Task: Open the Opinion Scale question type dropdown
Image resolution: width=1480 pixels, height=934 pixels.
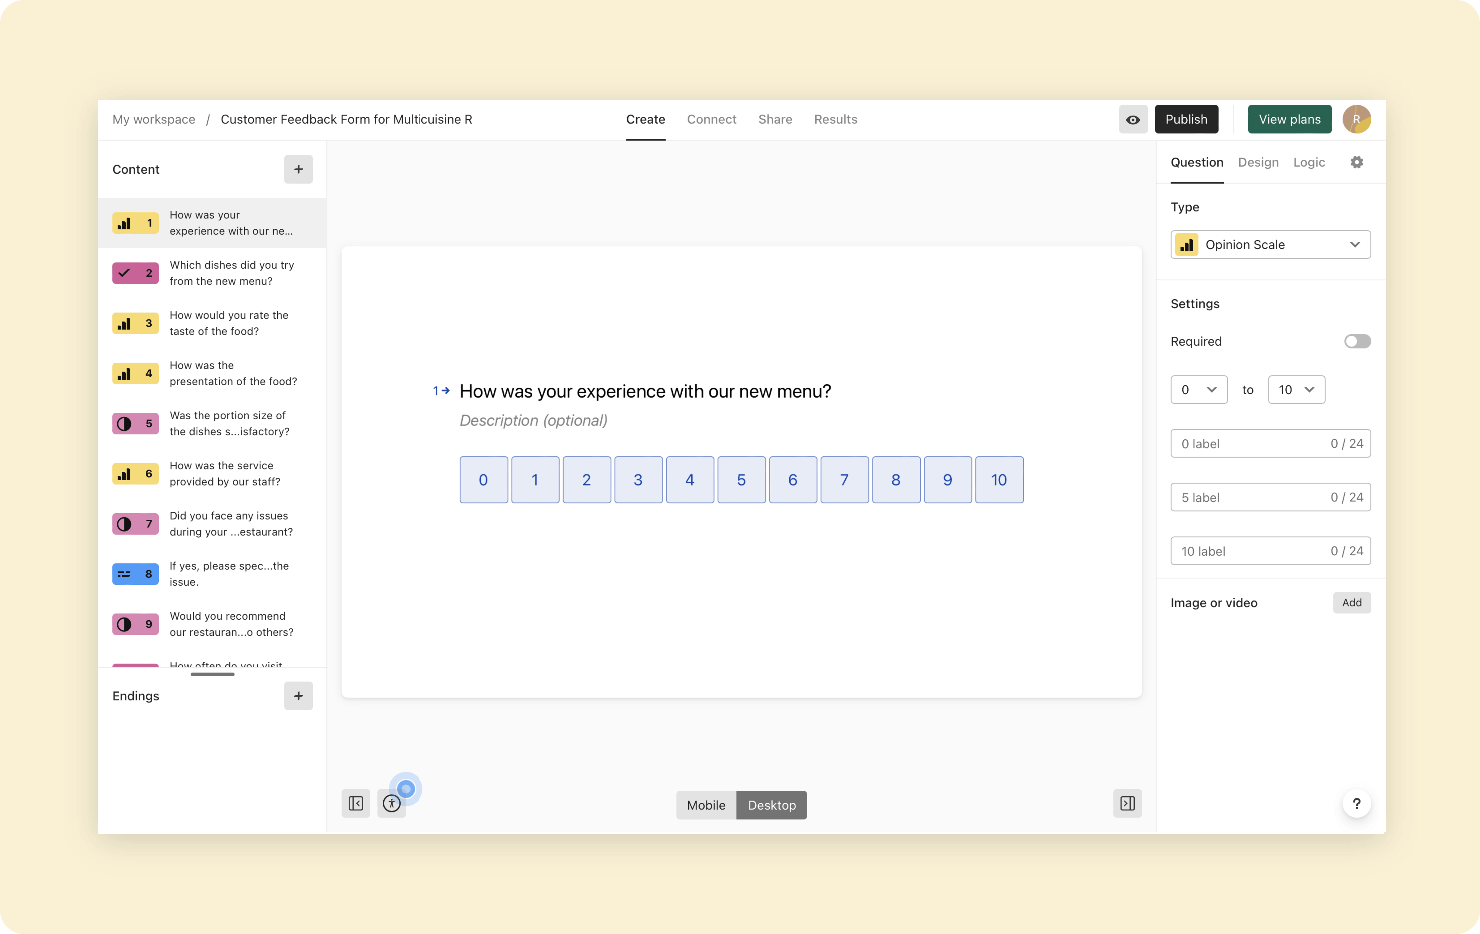Action: click(x=1270, y=244)
